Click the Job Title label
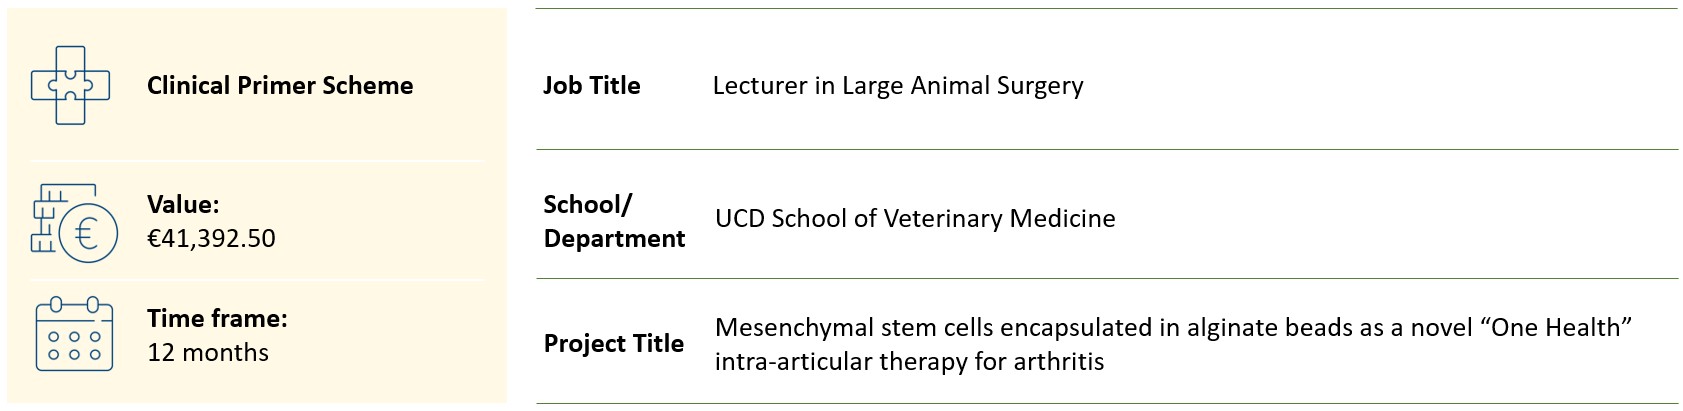 [592, 86]
